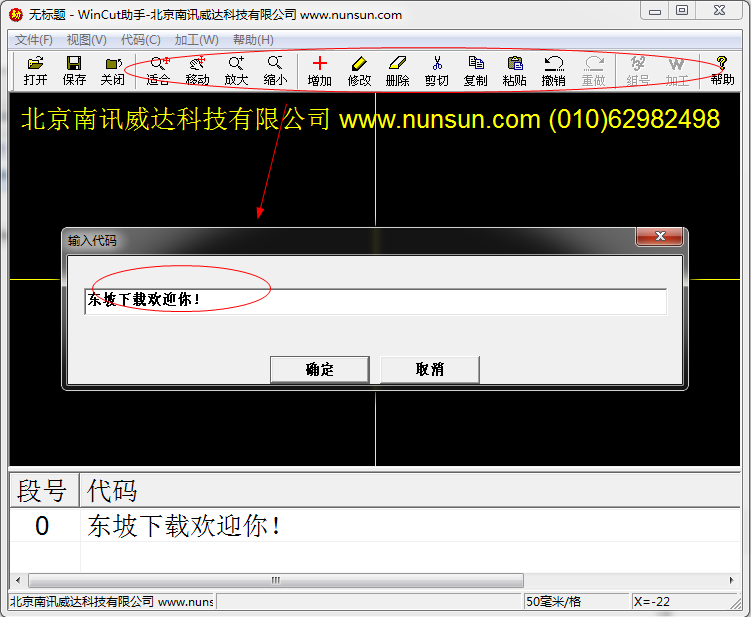
Task: Open the 加工(W) menu
Action: [x=196, y=40]
